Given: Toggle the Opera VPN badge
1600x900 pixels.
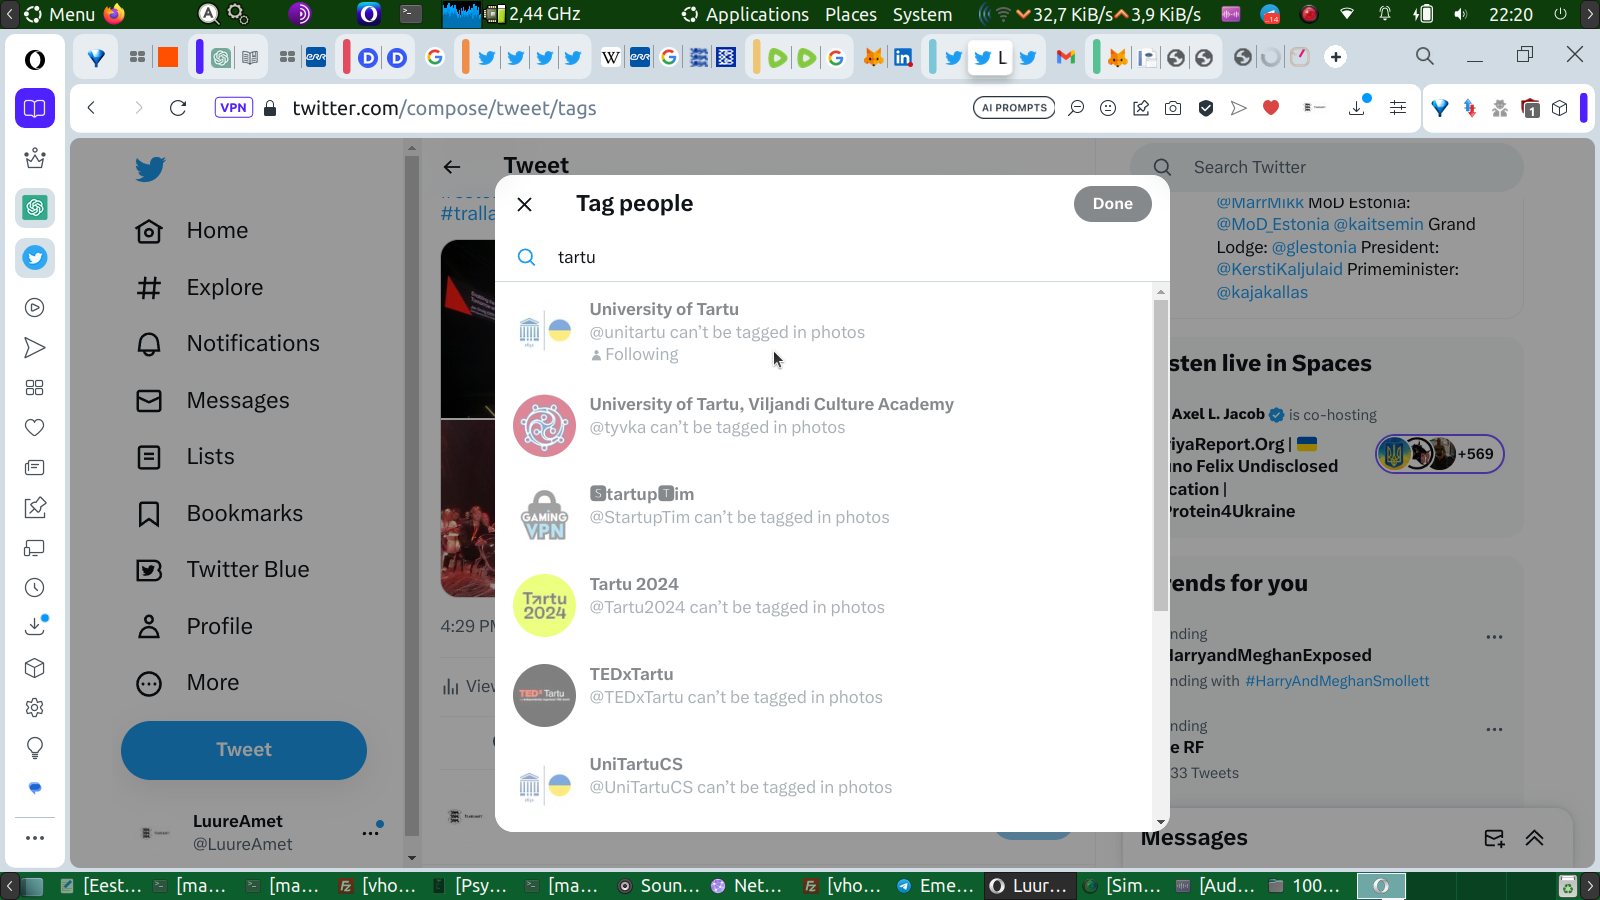Looking at the screenshot, I should [233, 108].
